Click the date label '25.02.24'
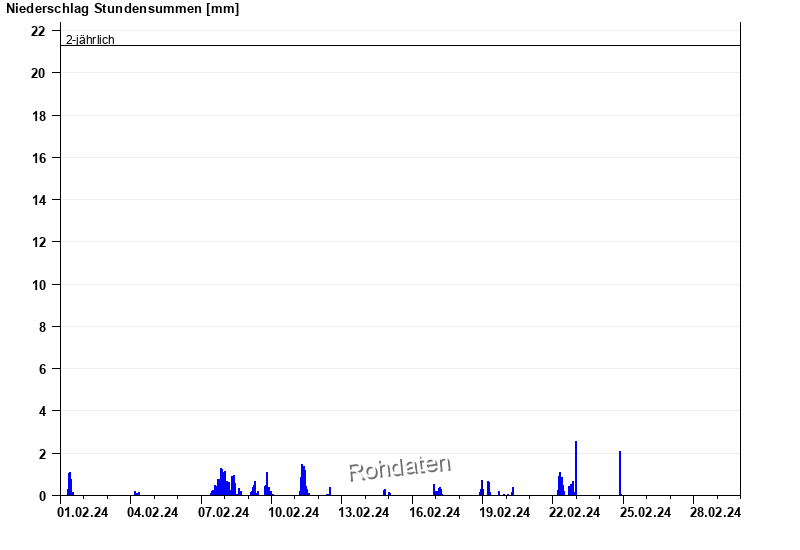The image size is (800, 550). (x=645, y=512)
